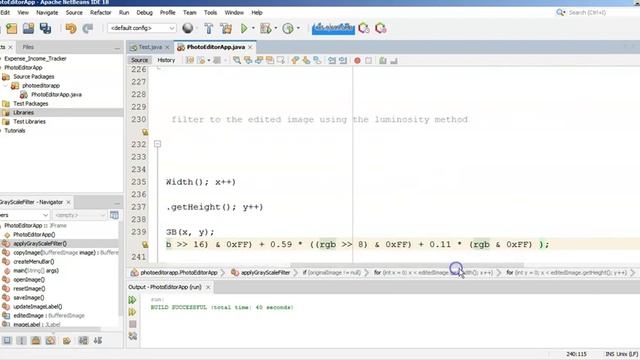Open the Tools menu
Viewport: 640px width, 360px height.
tap(210, 13)
